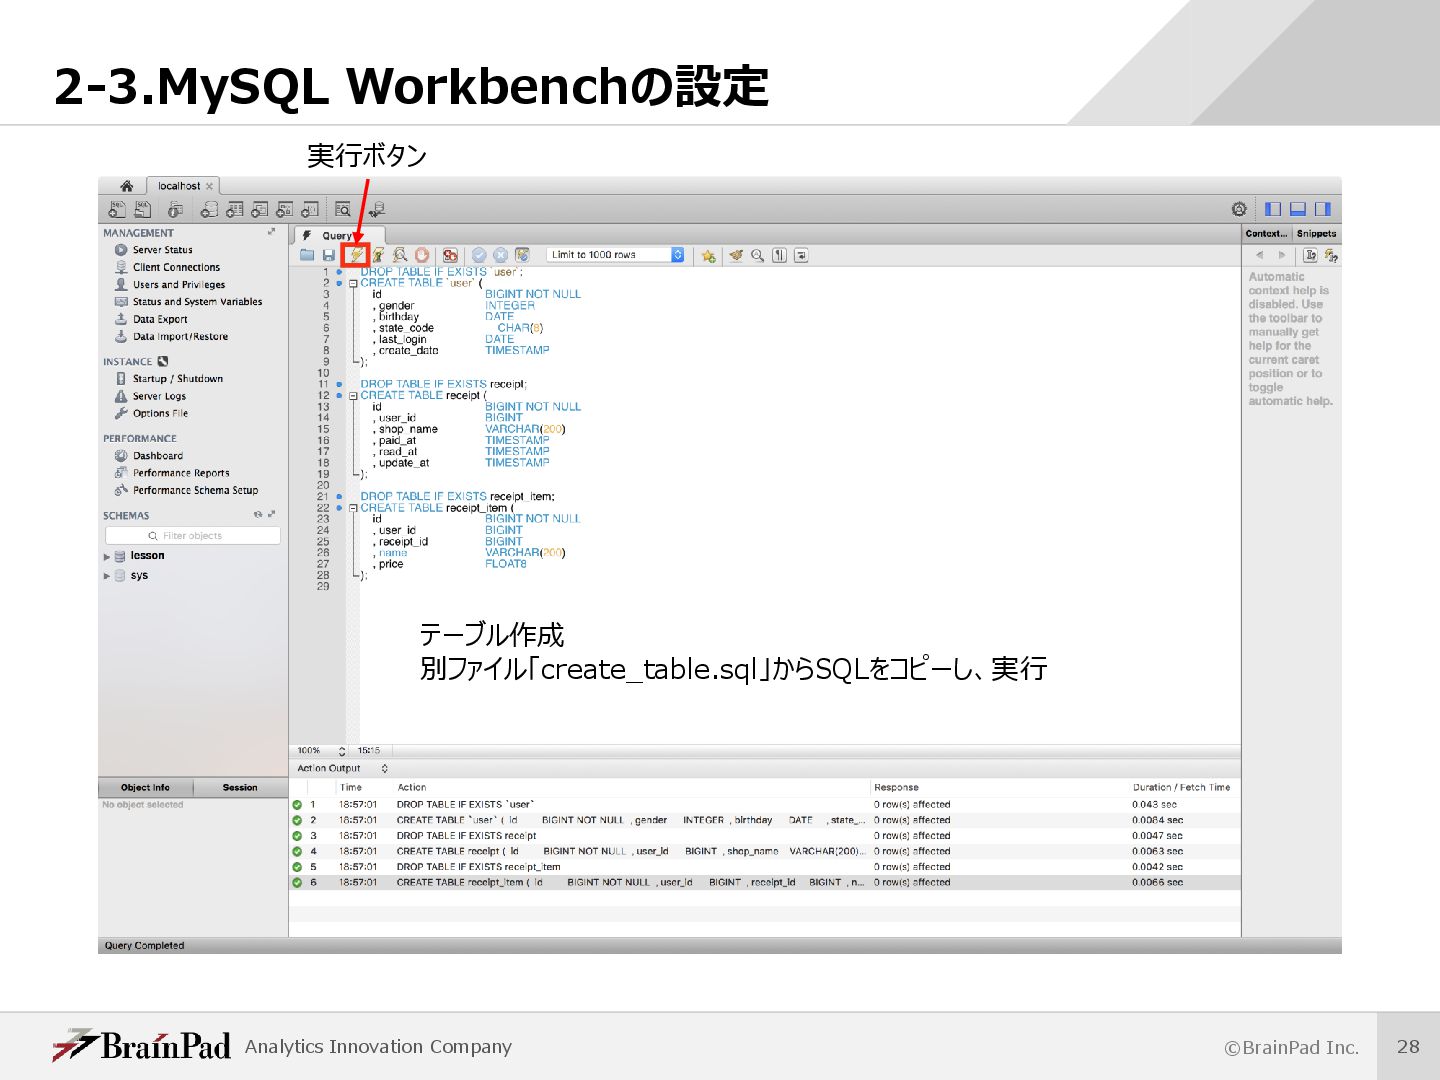Viewport: 1440px width, 1080px height.
Task: Expand the Management panel arrow icon
Action: [x=271, y=232]
